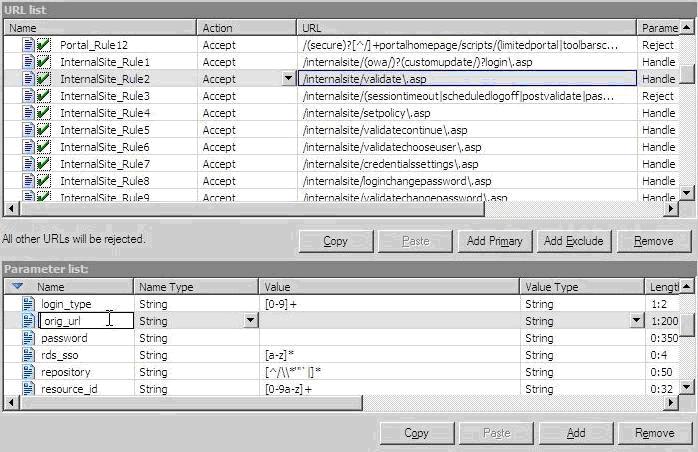Click the orig_url name edit field
This screenshot has width=698, height=452.
86,321
